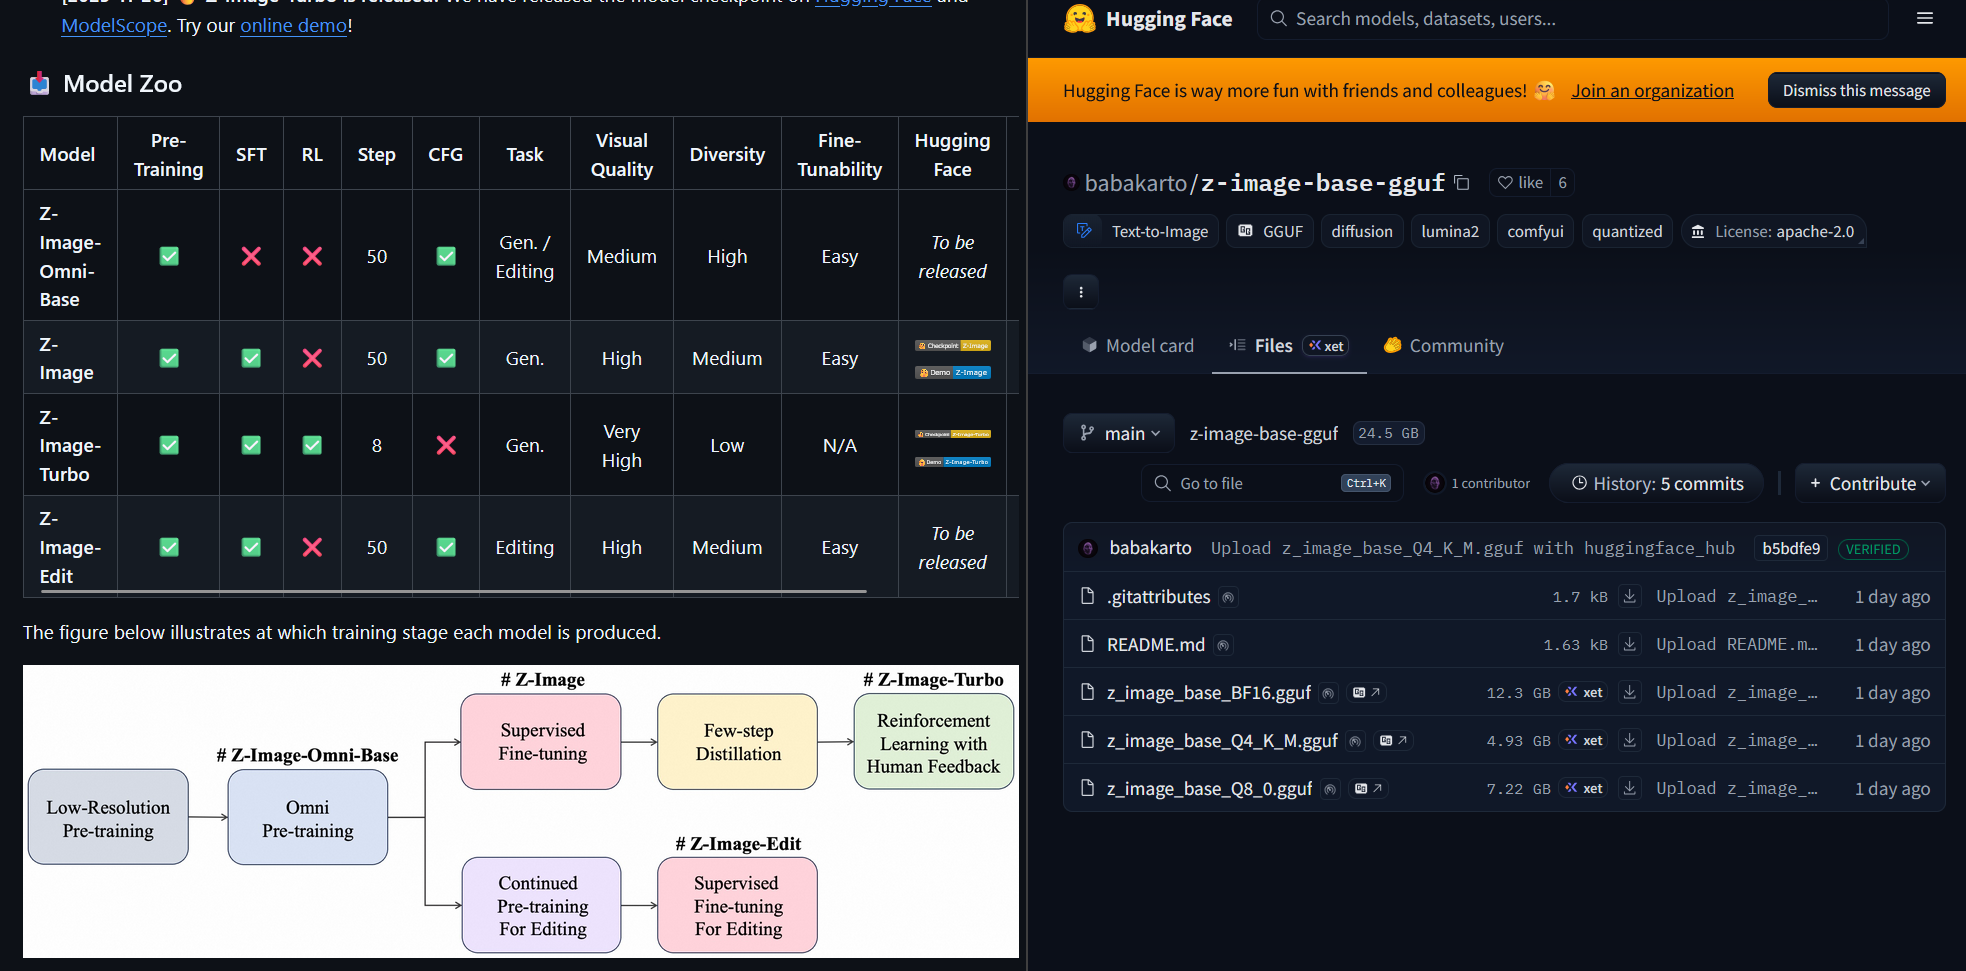The image size is (1966, 971).
Task: Click the scan icon beside z_image_base_Q8_0.gguf
Action: click(1330, 789)
